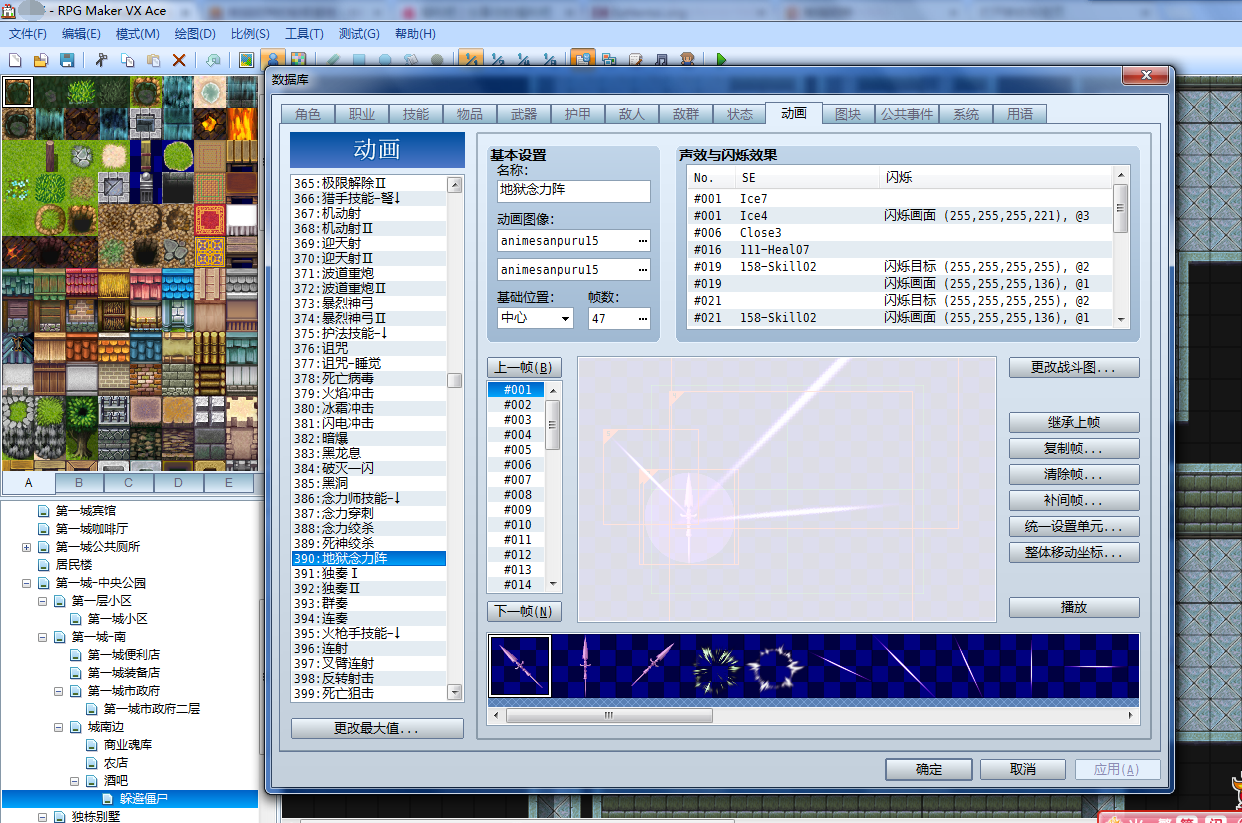Expand the 第一城公共厕所 tree node
This screenshot has height=823, width=1242.
[x=26, y=547]
